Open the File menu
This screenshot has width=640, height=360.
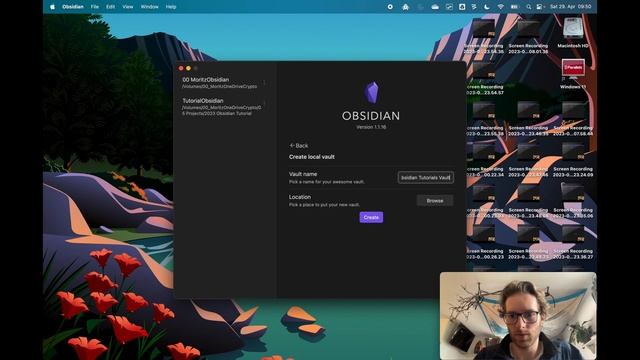coord(95,7)
